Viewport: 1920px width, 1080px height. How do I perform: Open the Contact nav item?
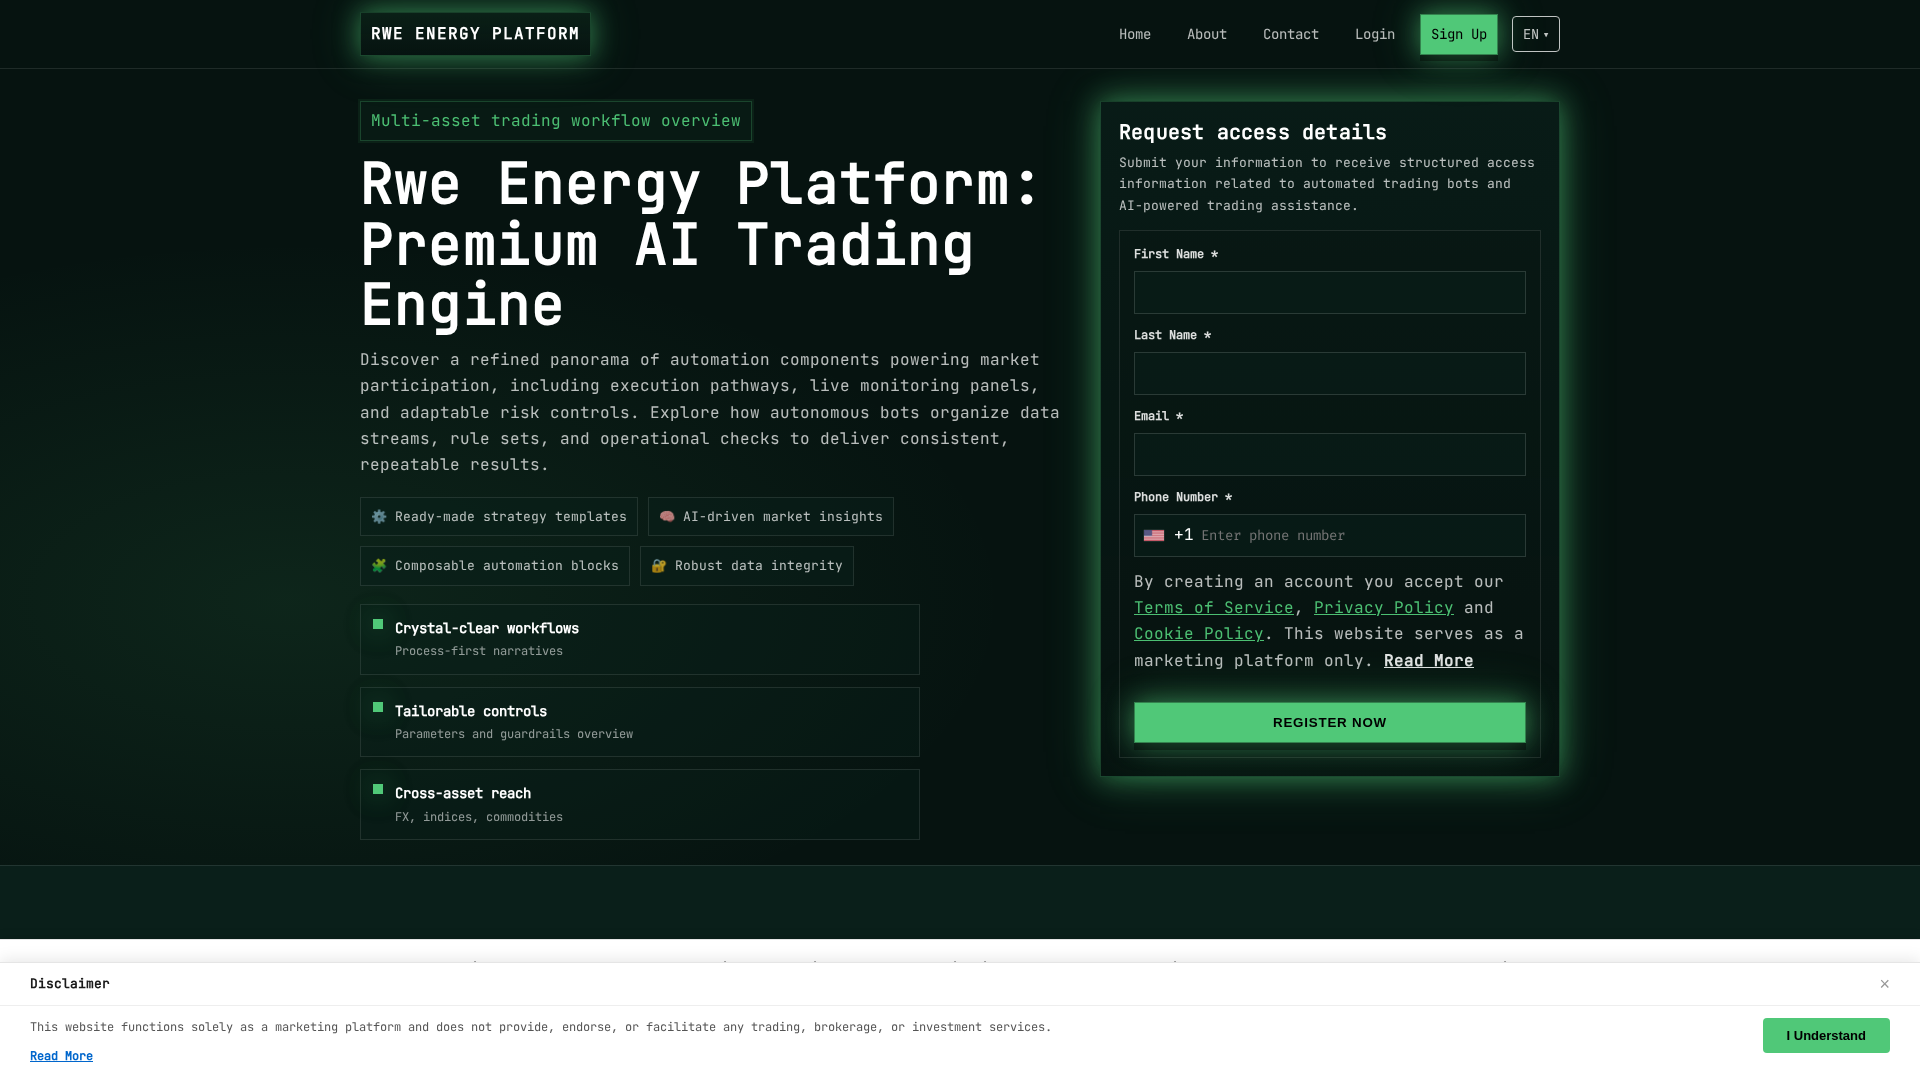(x=1291, y=34)
